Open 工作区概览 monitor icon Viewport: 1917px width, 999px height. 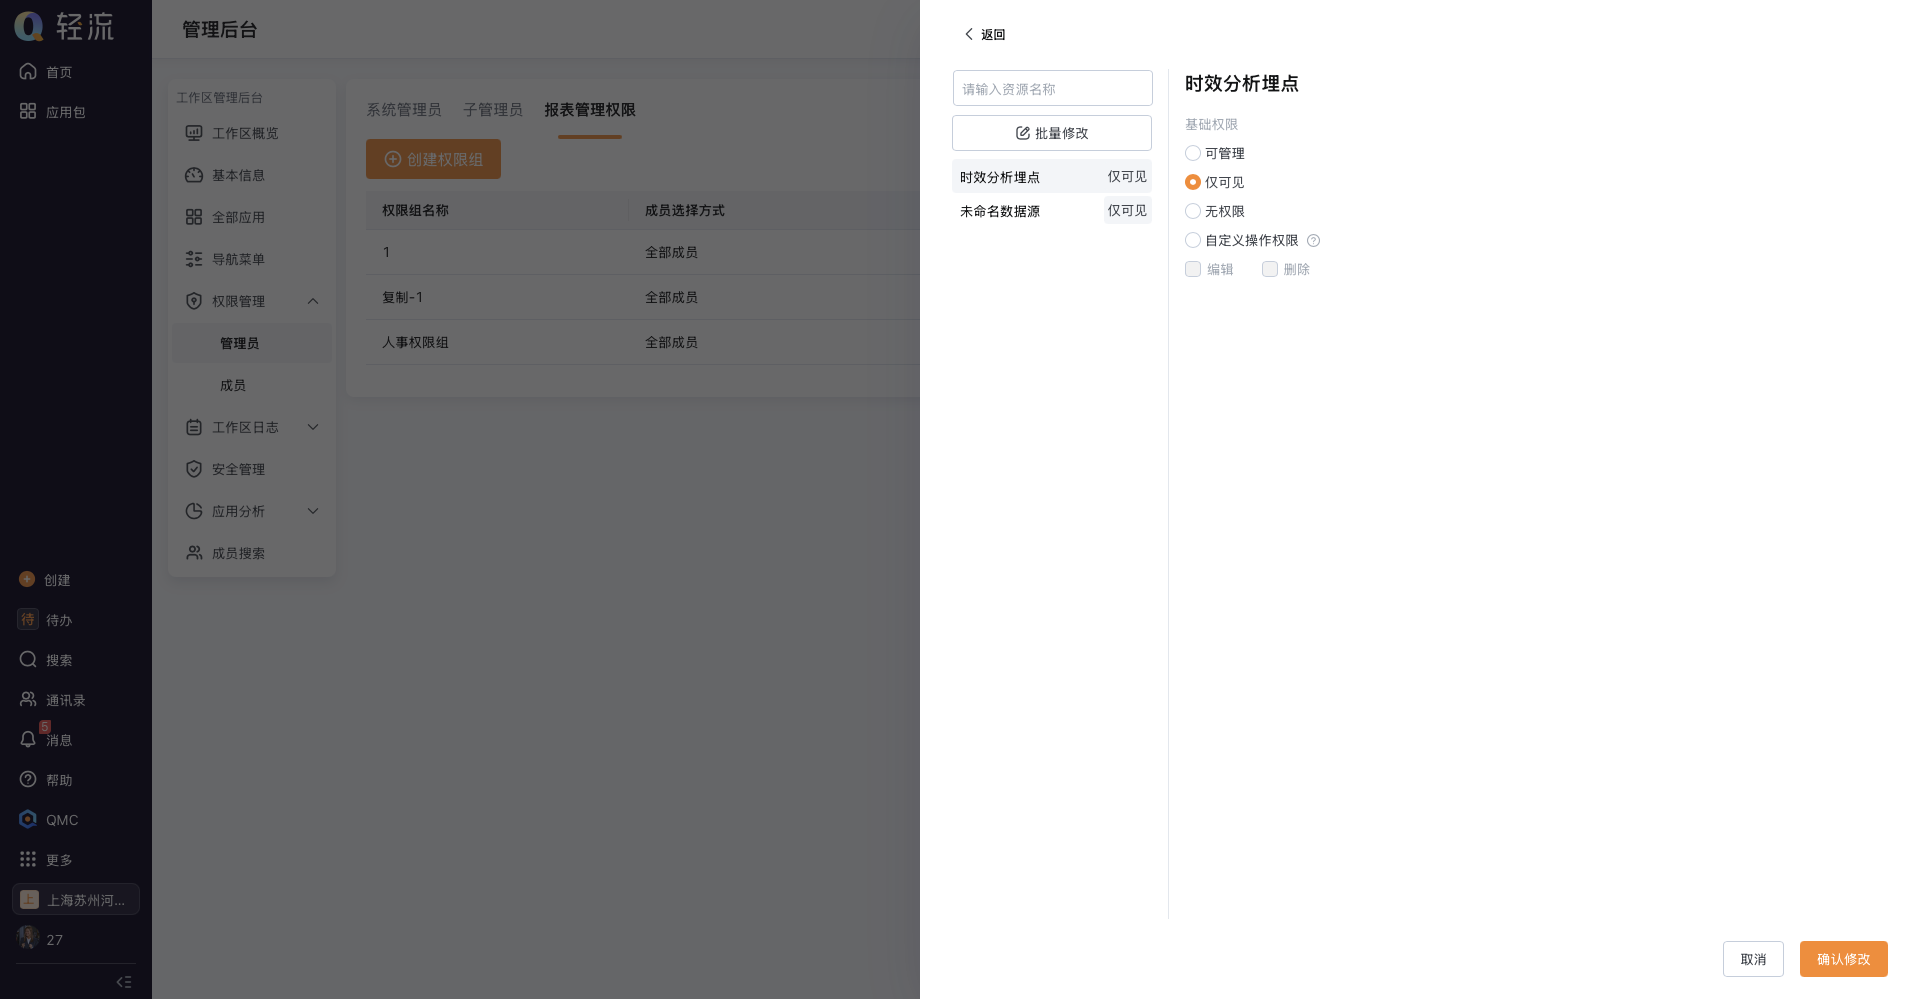194,133
